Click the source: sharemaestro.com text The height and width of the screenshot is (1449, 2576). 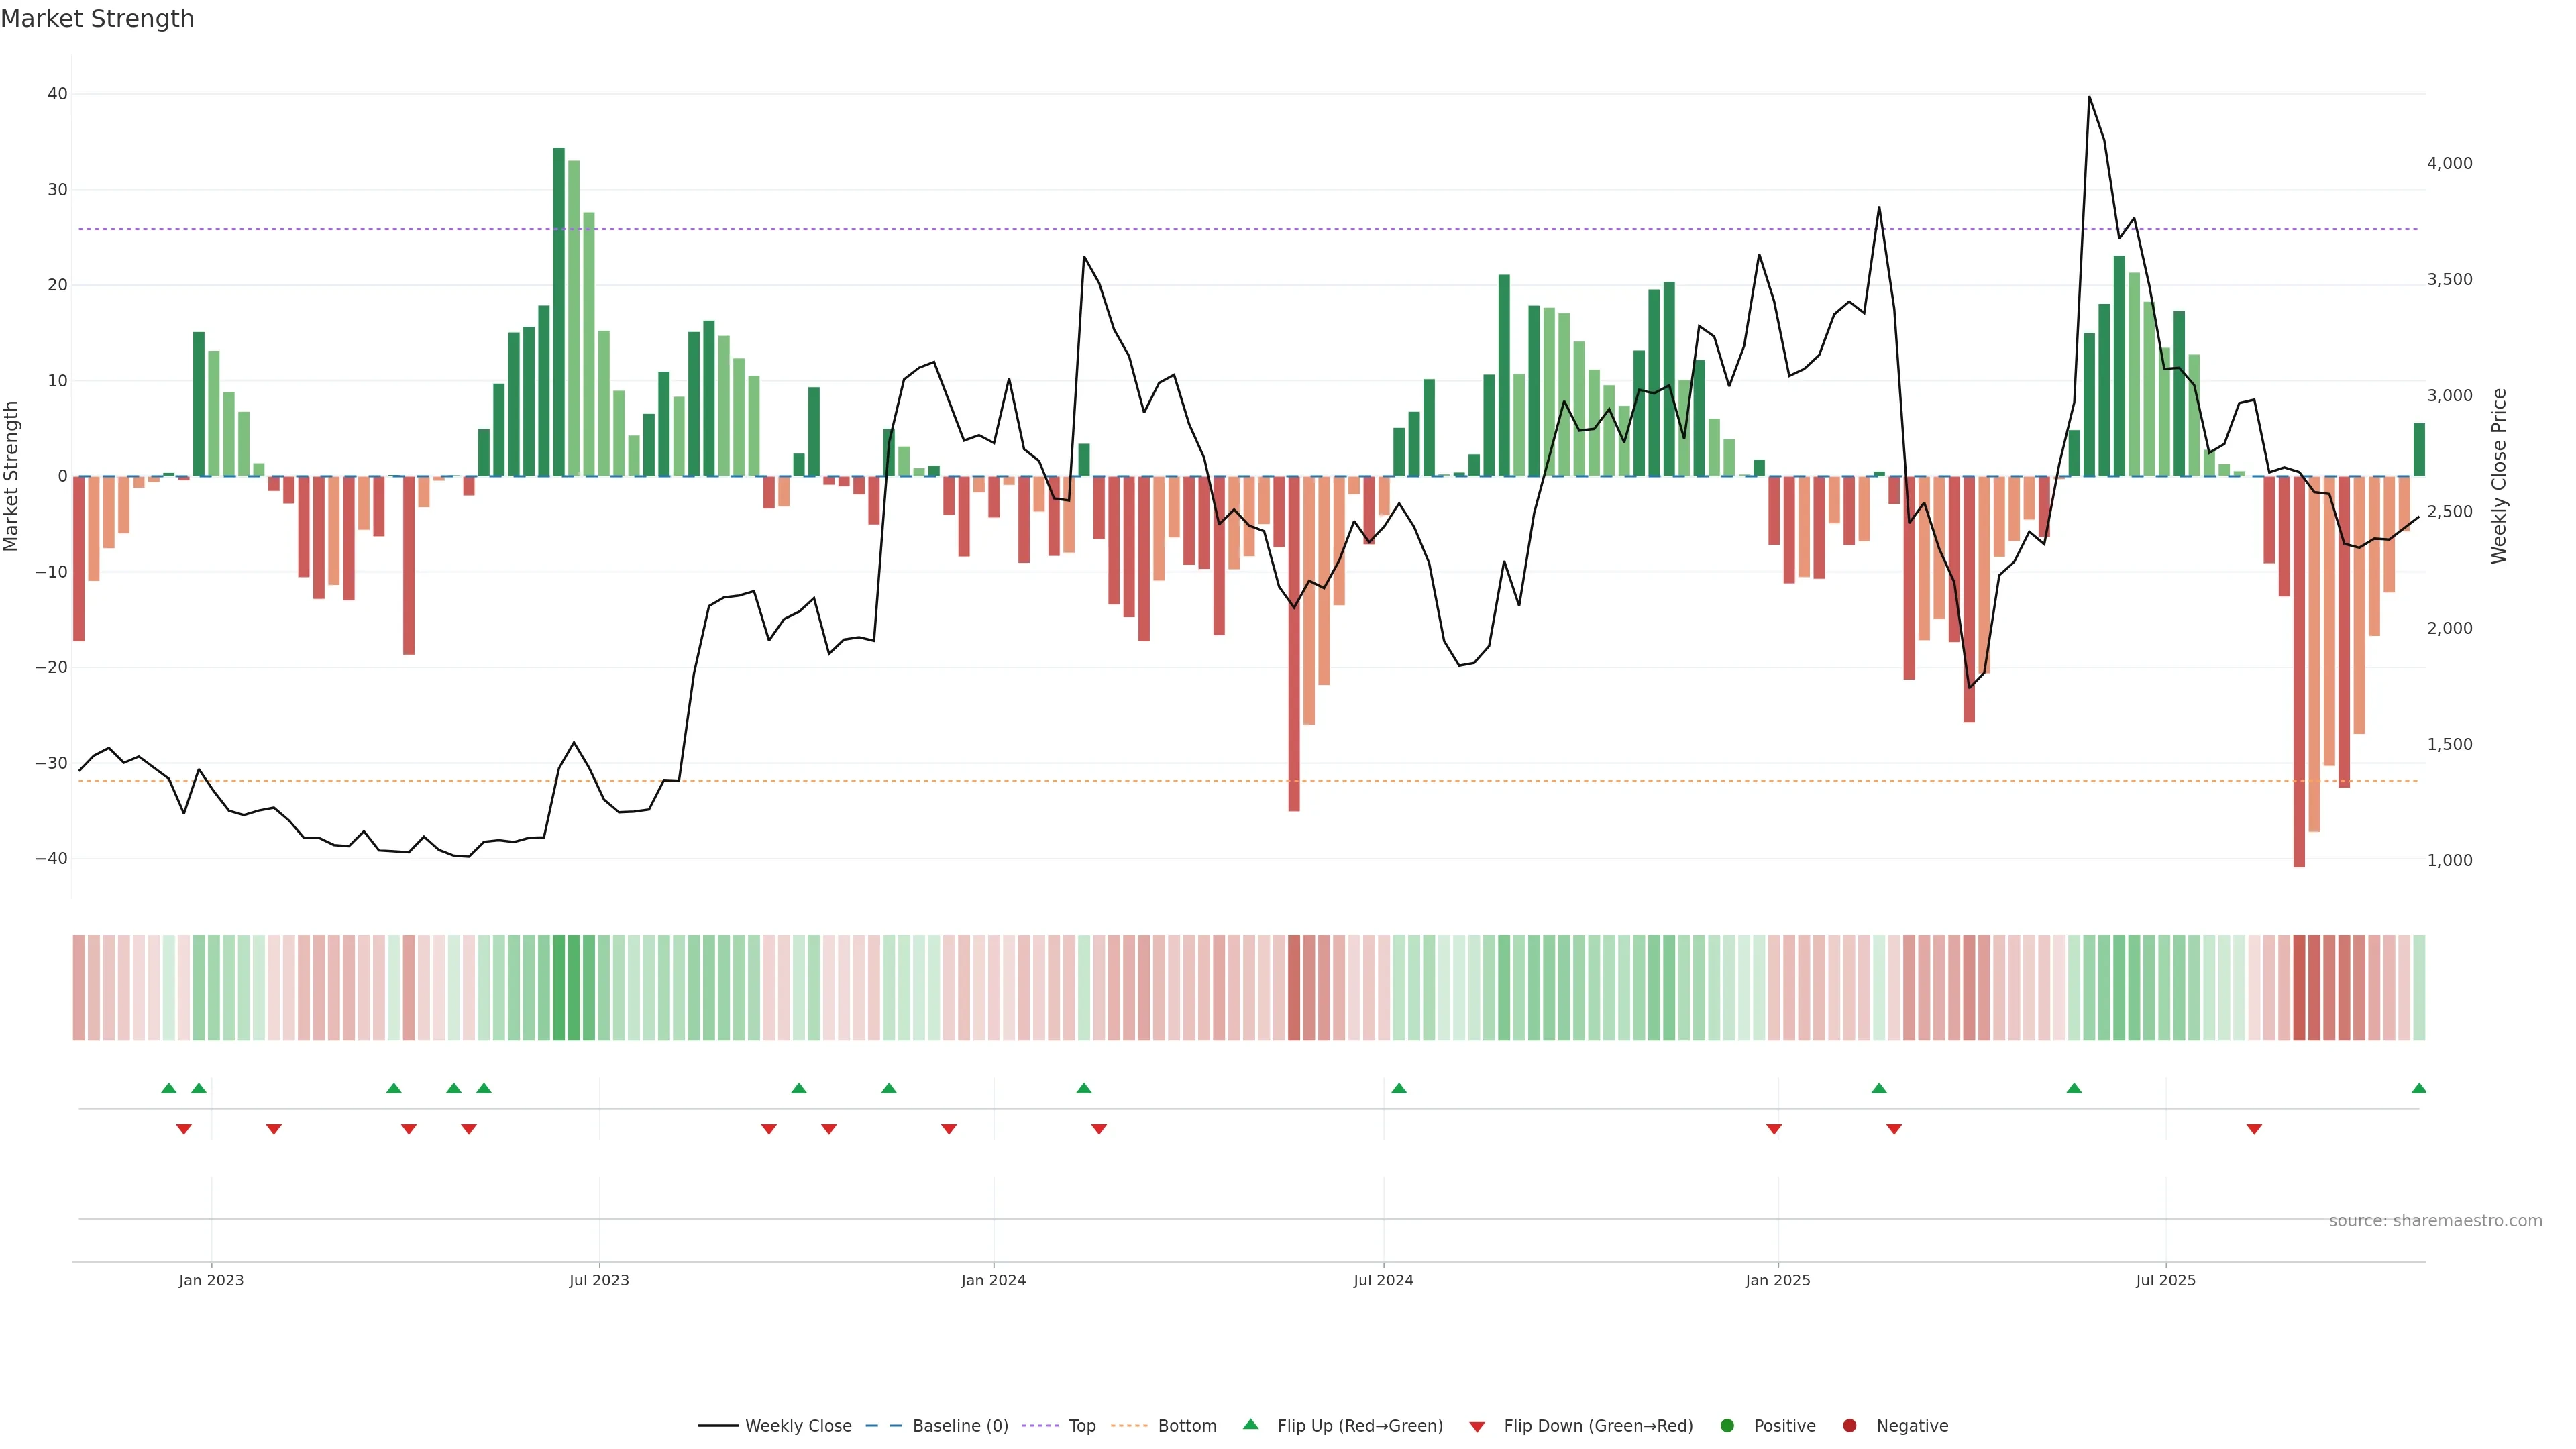click(x=2435, y=1221)
